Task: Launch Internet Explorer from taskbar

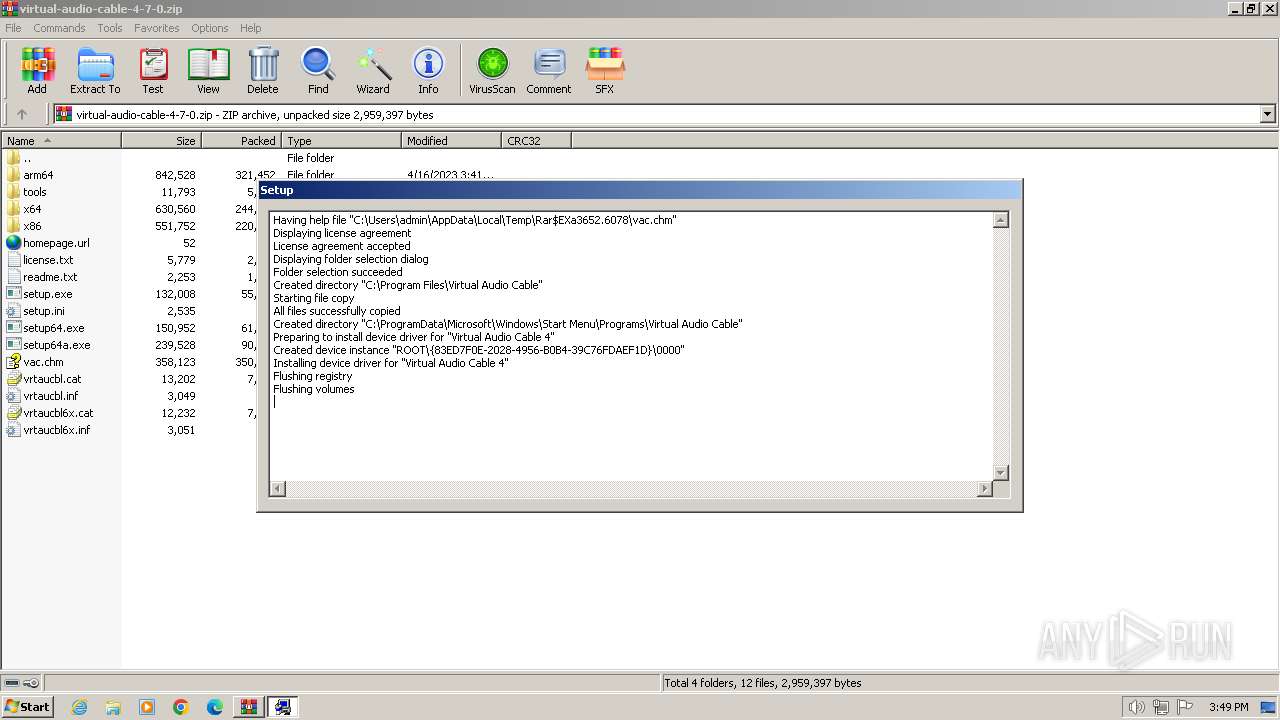Action: coord(79,707)
